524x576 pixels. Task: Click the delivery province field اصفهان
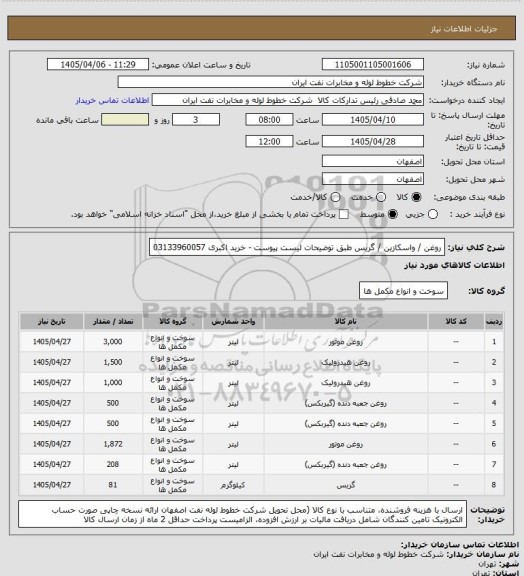coord(373,161)
